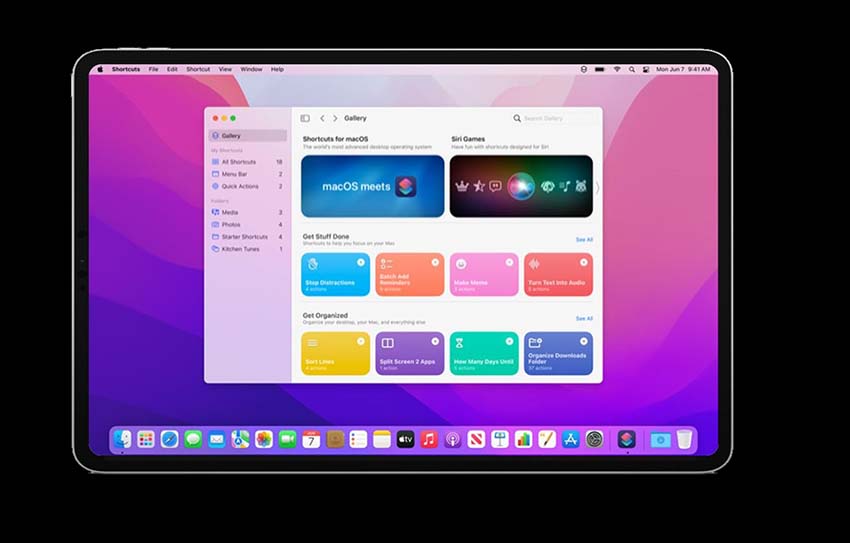Image resolution: width=850 pixels, height=543 pixels.
Task: Open Quick Actions in the sidebar
Action: 248,186
